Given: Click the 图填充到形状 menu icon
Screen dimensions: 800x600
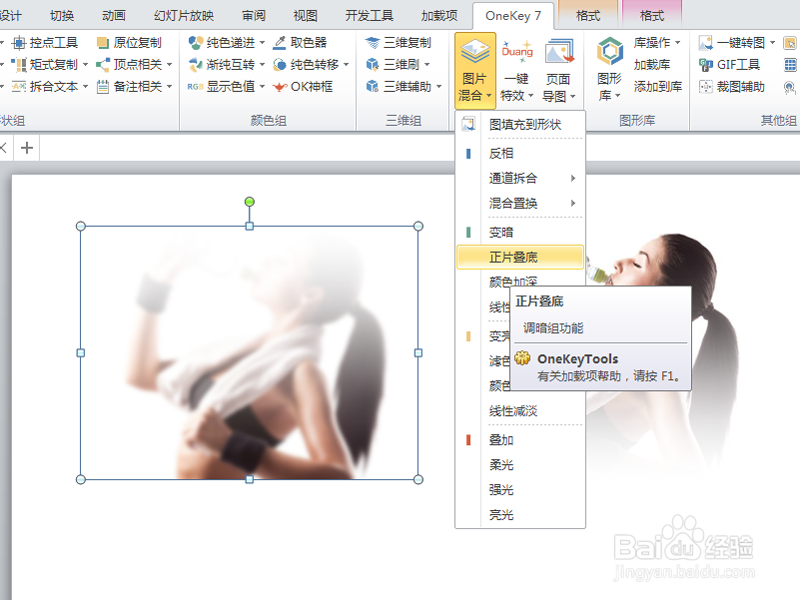Looking at the screenshot, I should [468, 124].
